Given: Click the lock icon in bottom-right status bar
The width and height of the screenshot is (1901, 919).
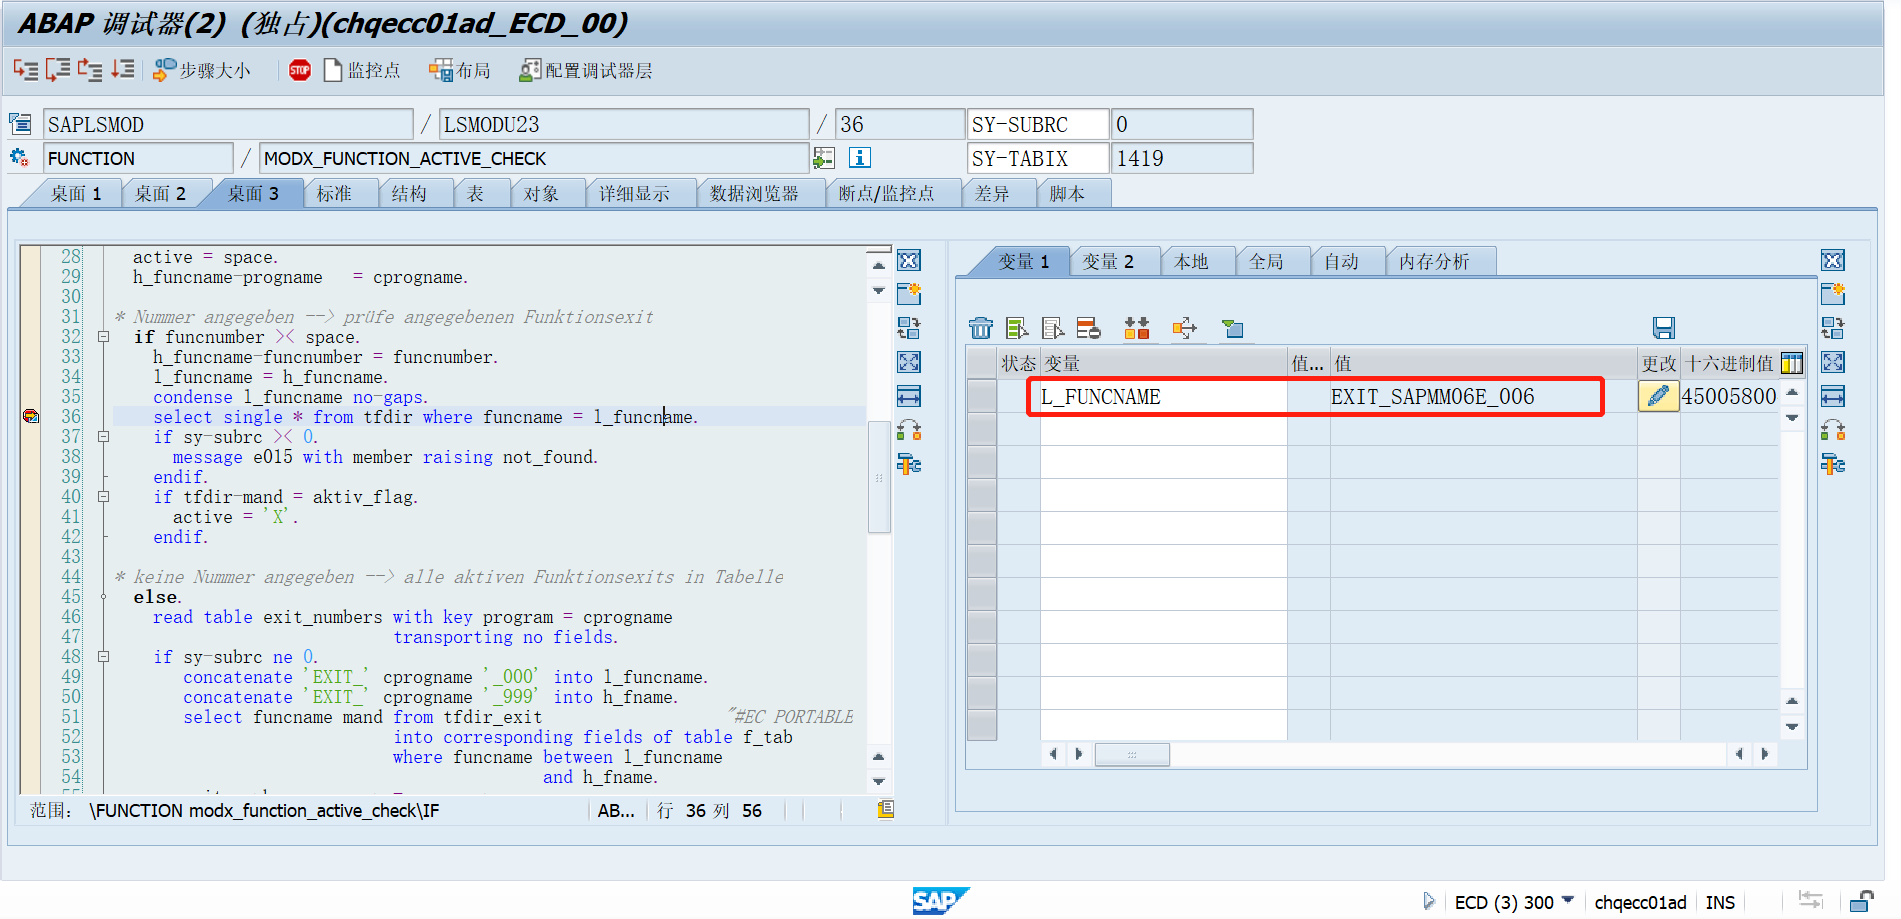Looking at the screenshot, I should coord(1862,901).
